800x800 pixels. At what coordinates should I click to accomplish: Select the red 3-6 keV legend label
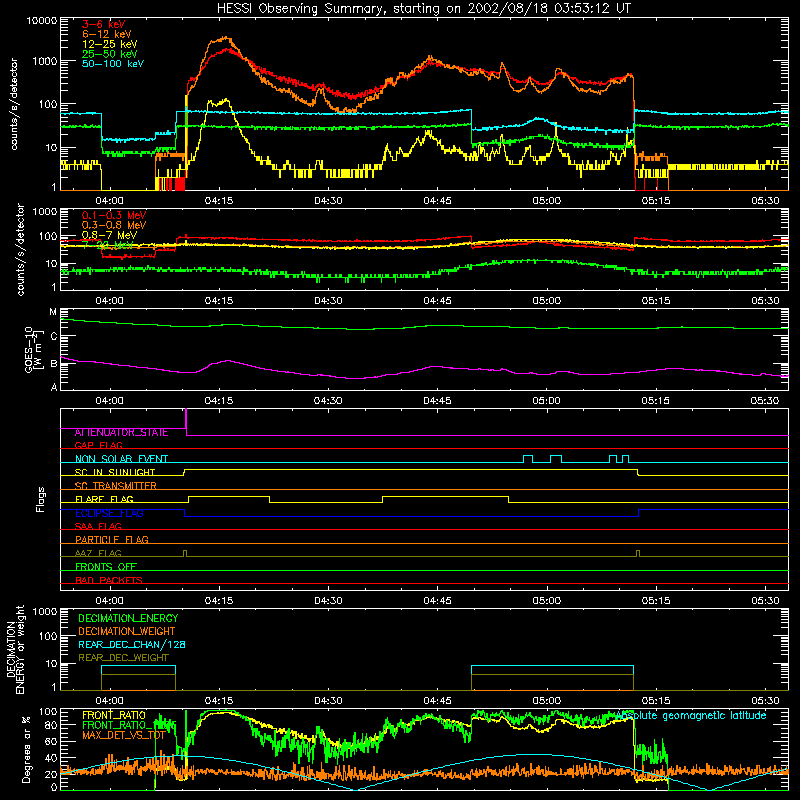coord(104,24)
